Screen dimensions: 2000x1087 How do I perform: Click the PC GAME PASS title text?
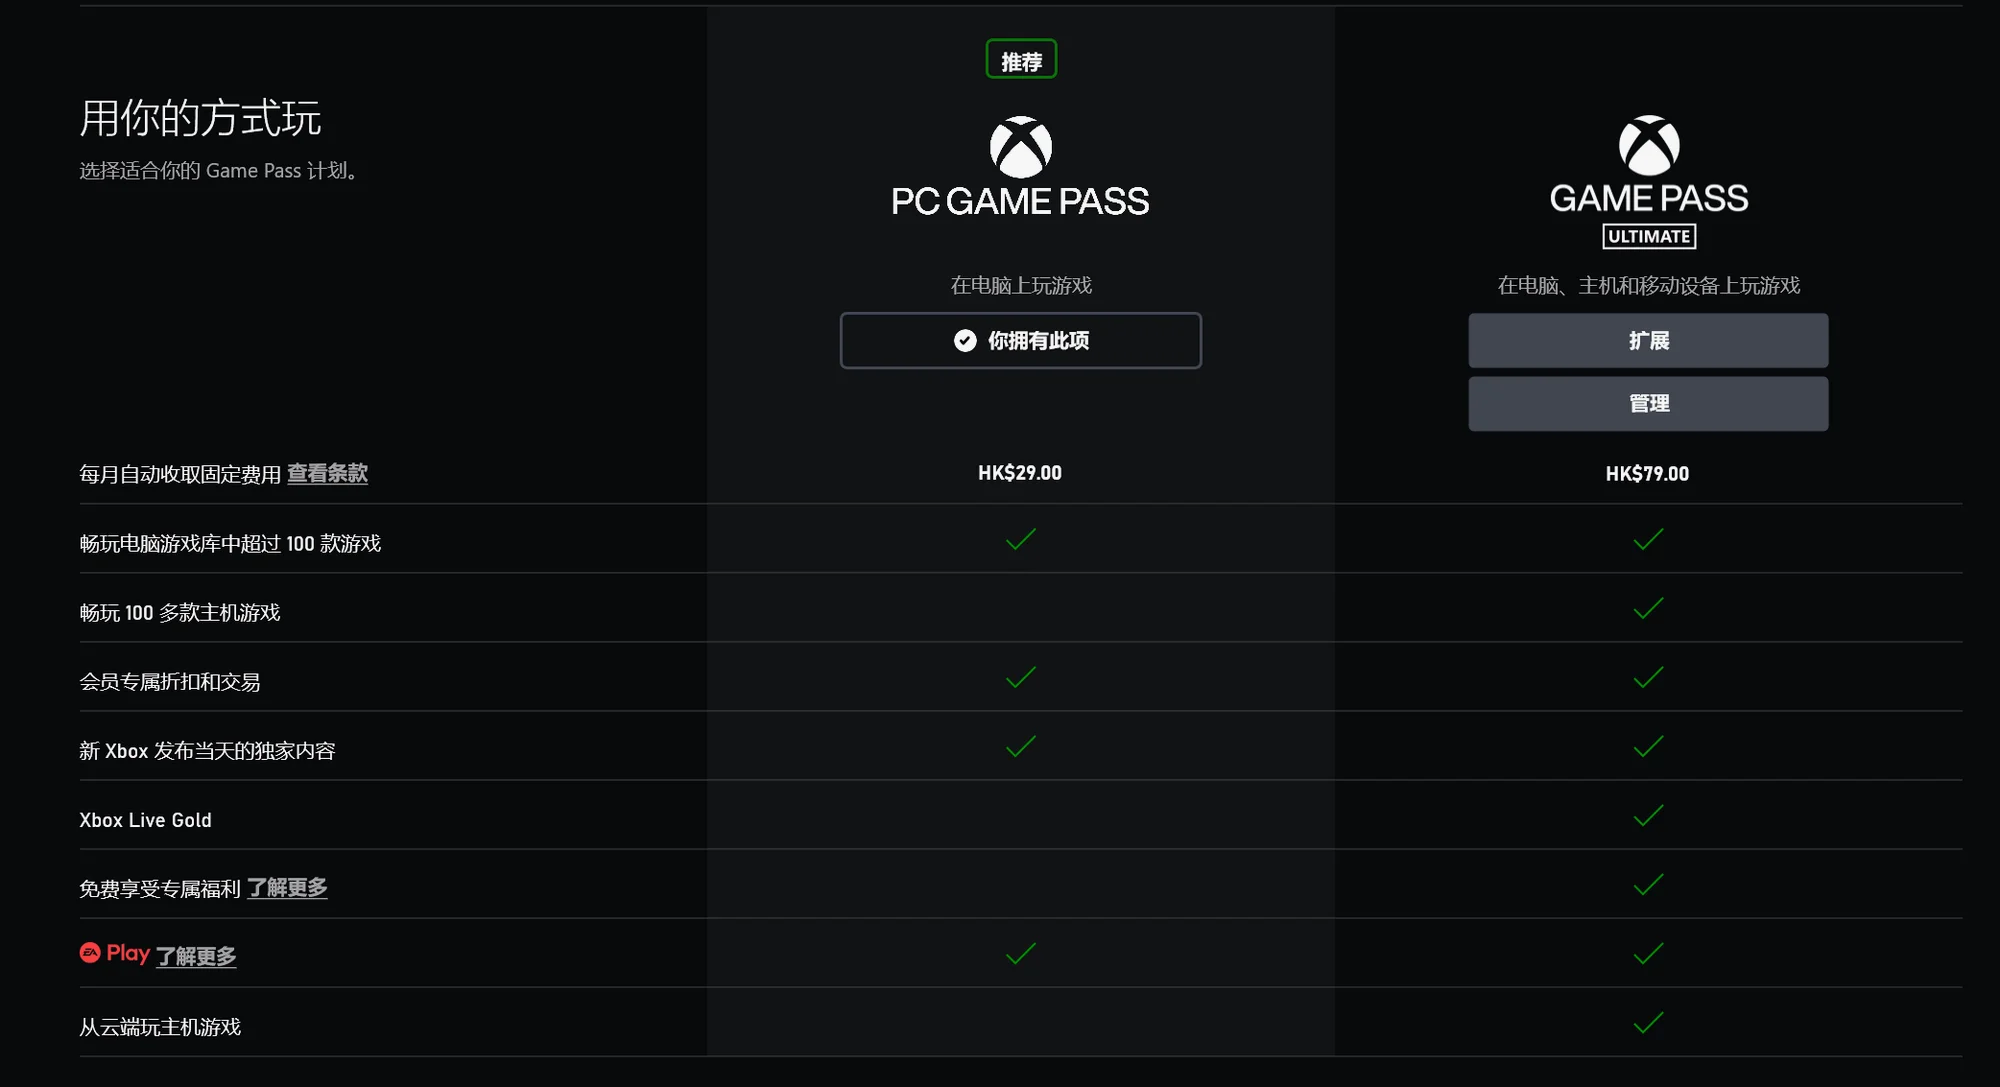point(1020,201)
